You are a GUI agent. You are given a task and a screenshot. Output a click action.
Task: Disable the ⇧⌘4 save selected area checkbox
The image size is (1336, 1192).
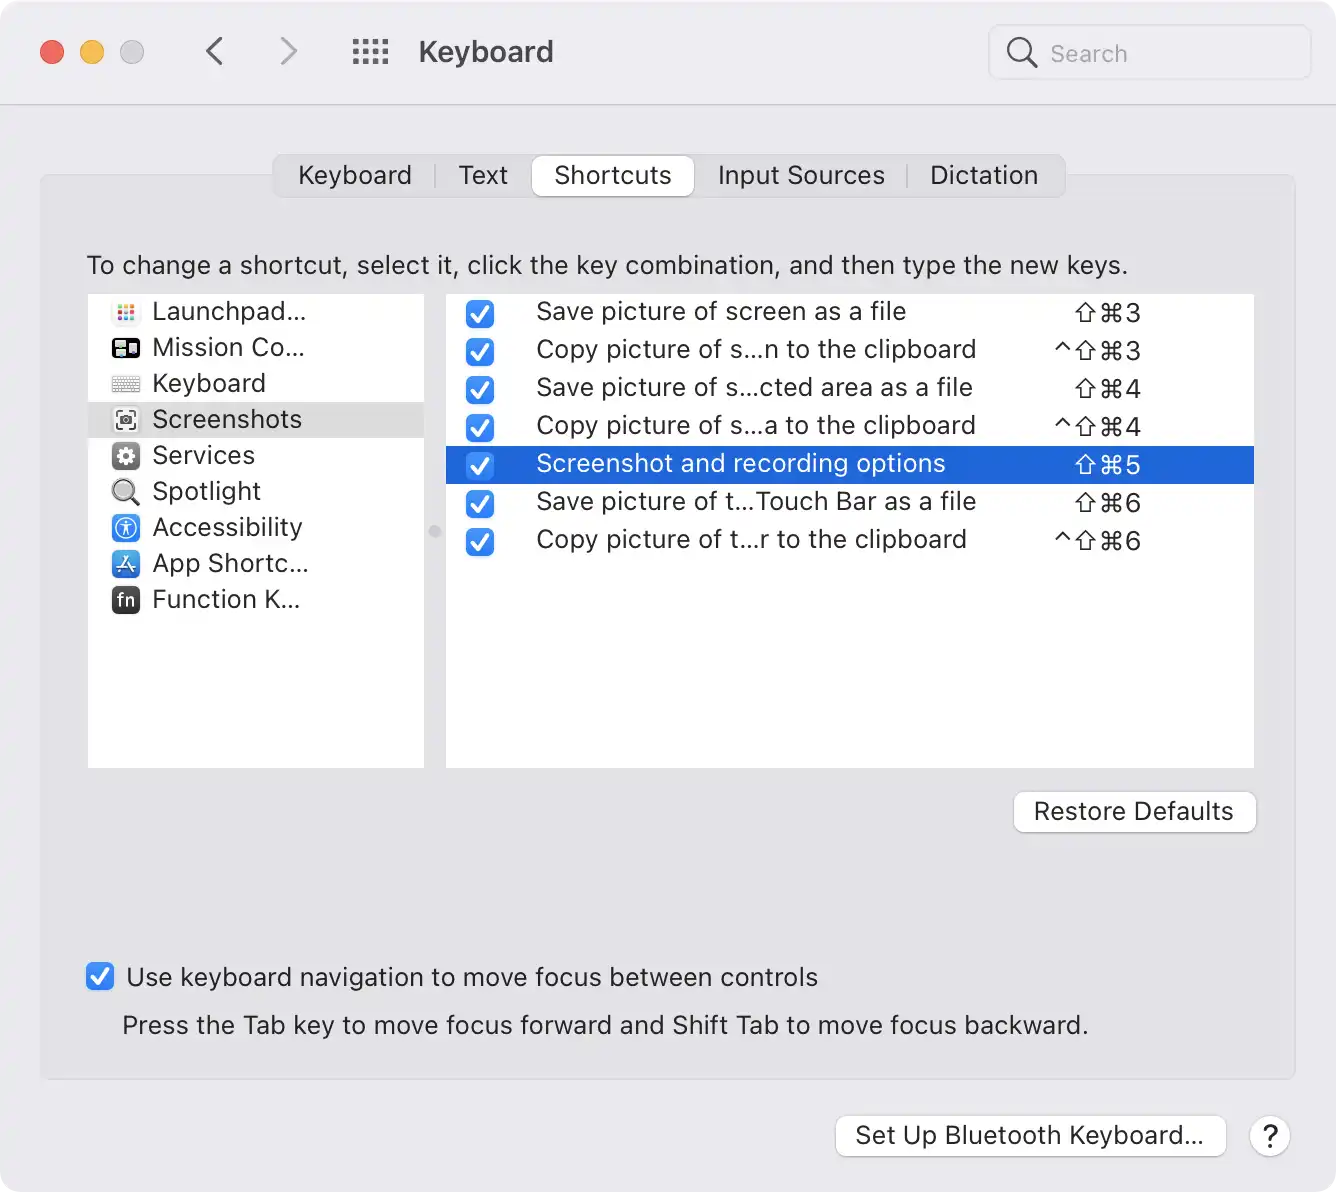tap(480, 390)
